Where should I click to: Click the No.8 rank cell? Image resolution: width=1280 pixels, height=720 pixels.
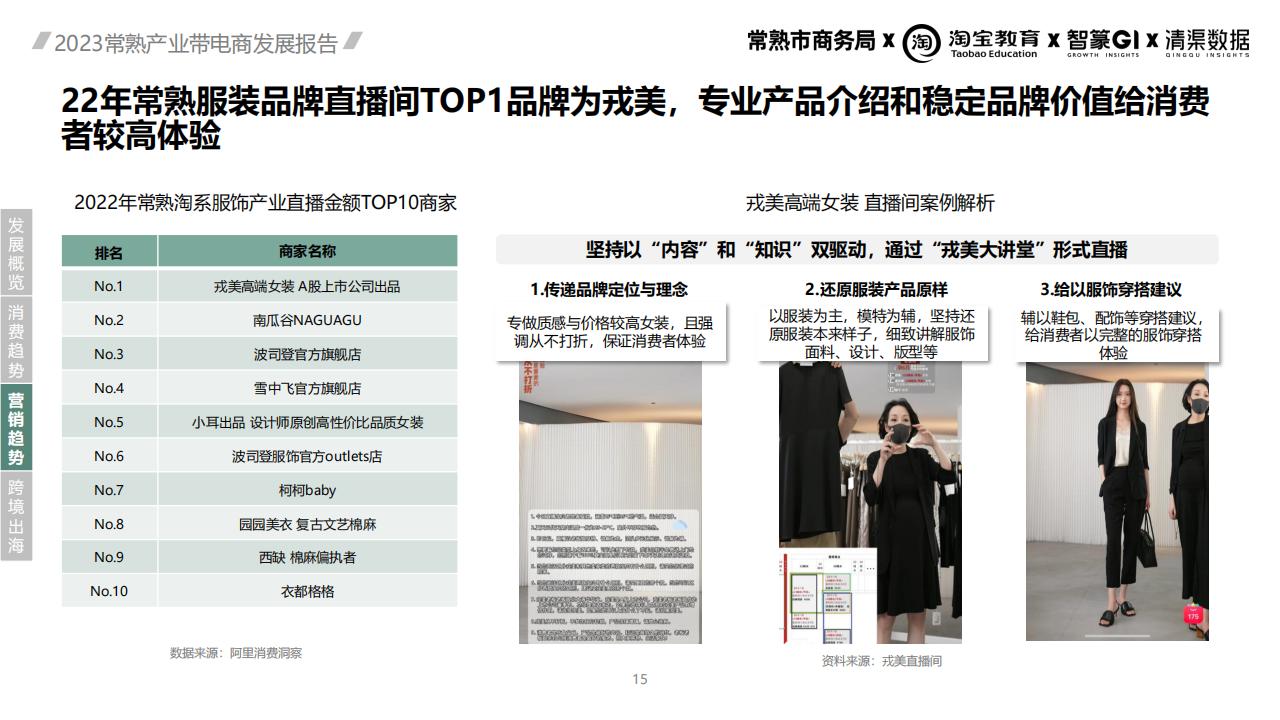tap(109, 524)
